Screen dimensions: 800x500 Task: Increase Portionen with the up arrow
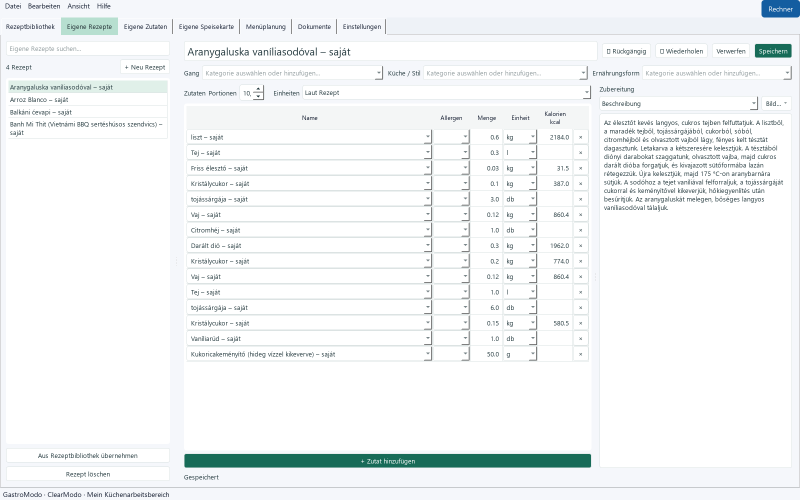pos(258,89)
